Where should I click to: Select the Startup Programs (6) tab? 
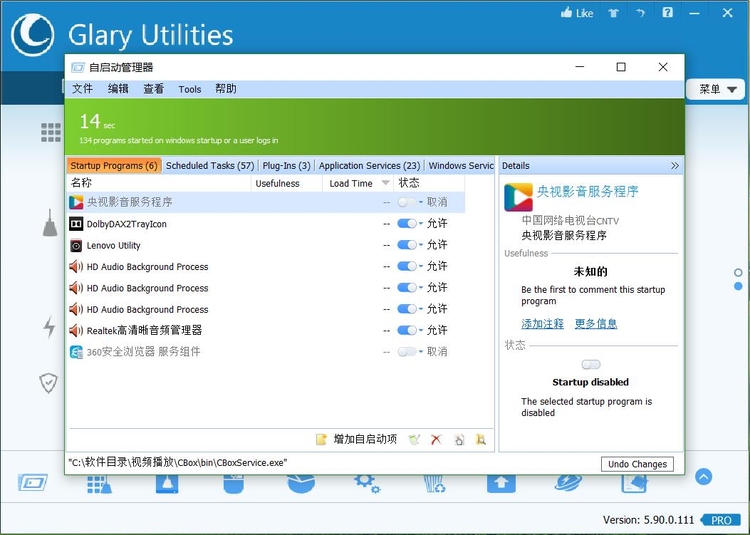tap(114, 166)
